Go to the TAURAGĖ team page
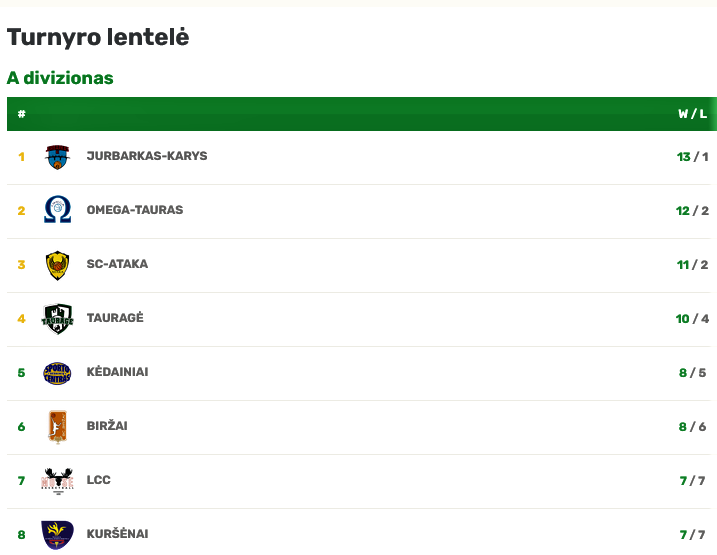The width and height of the screenshot is (717, 555). tap(115, 317)
